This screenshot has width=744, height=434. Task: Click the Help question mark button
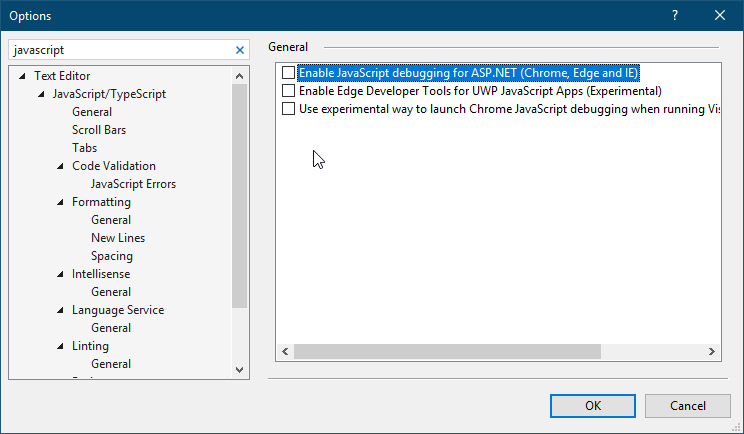click(675, 15)
